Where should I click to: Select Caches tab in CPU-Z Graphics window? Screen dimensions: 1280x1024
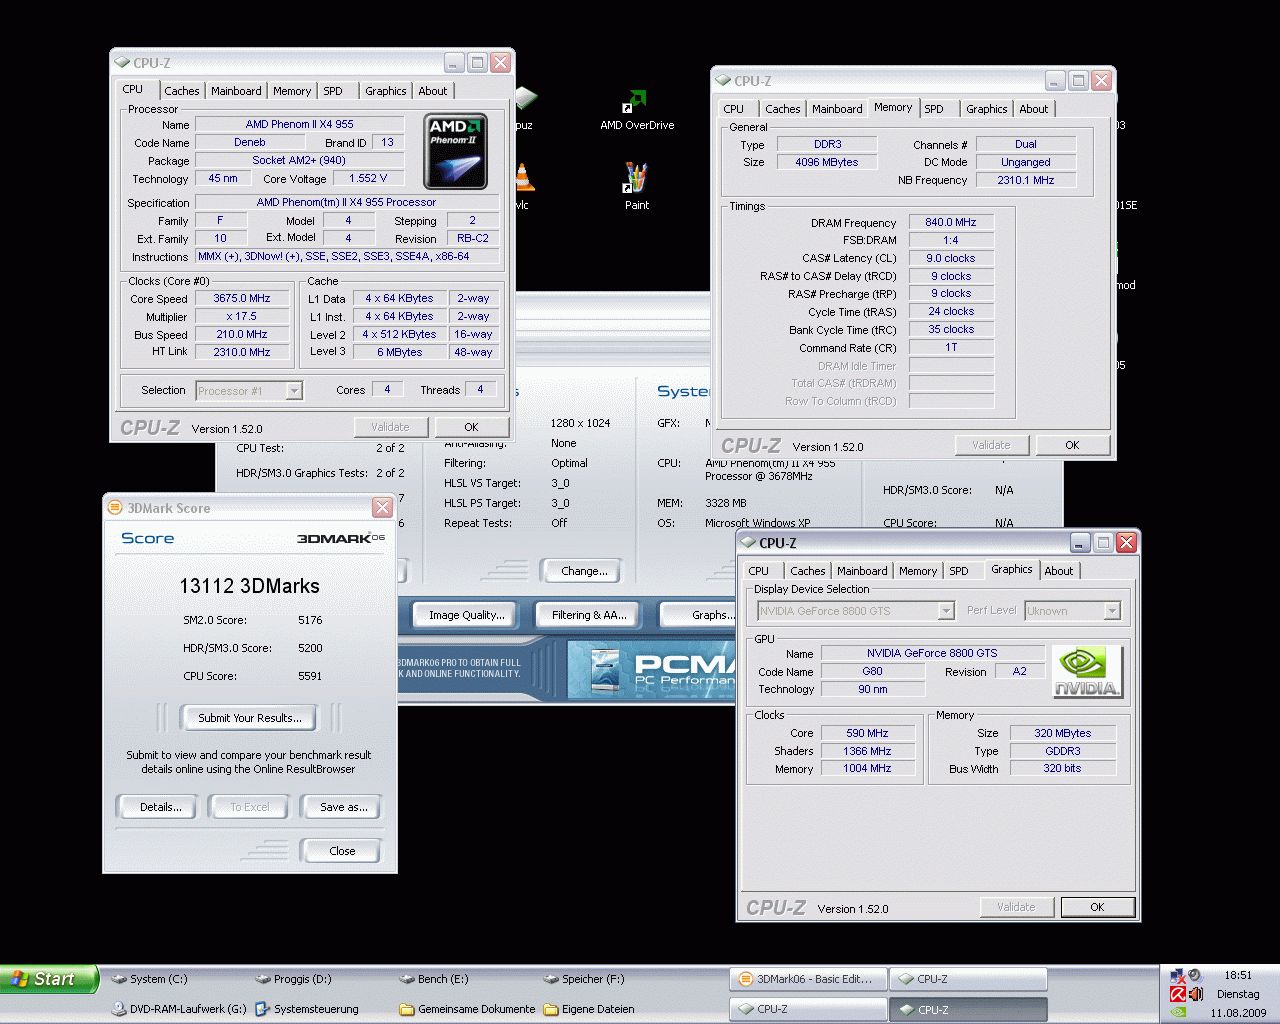(x=807, y=571)
